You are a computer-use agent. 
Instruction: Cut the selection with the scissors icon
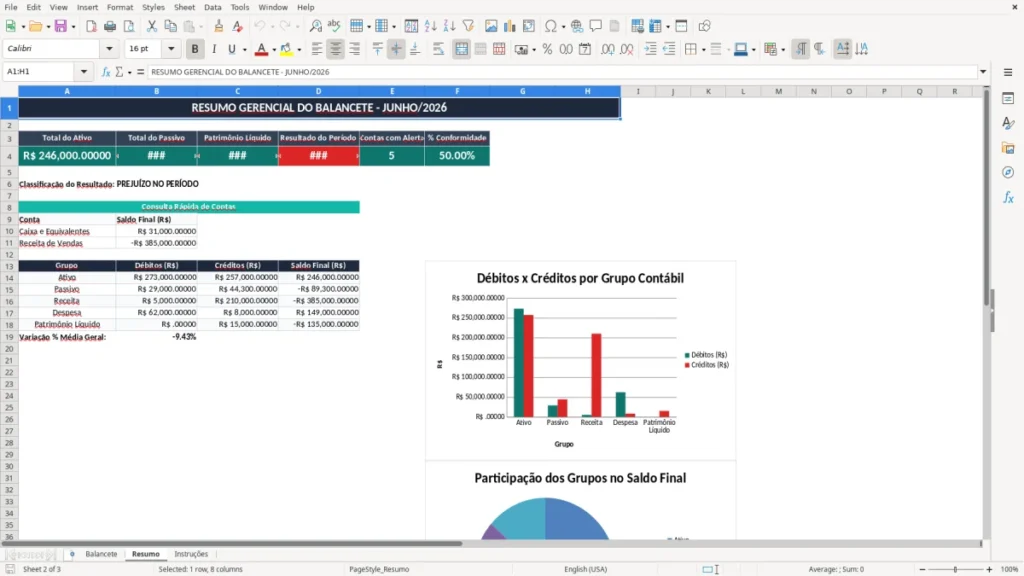click(x=152, y=26)
